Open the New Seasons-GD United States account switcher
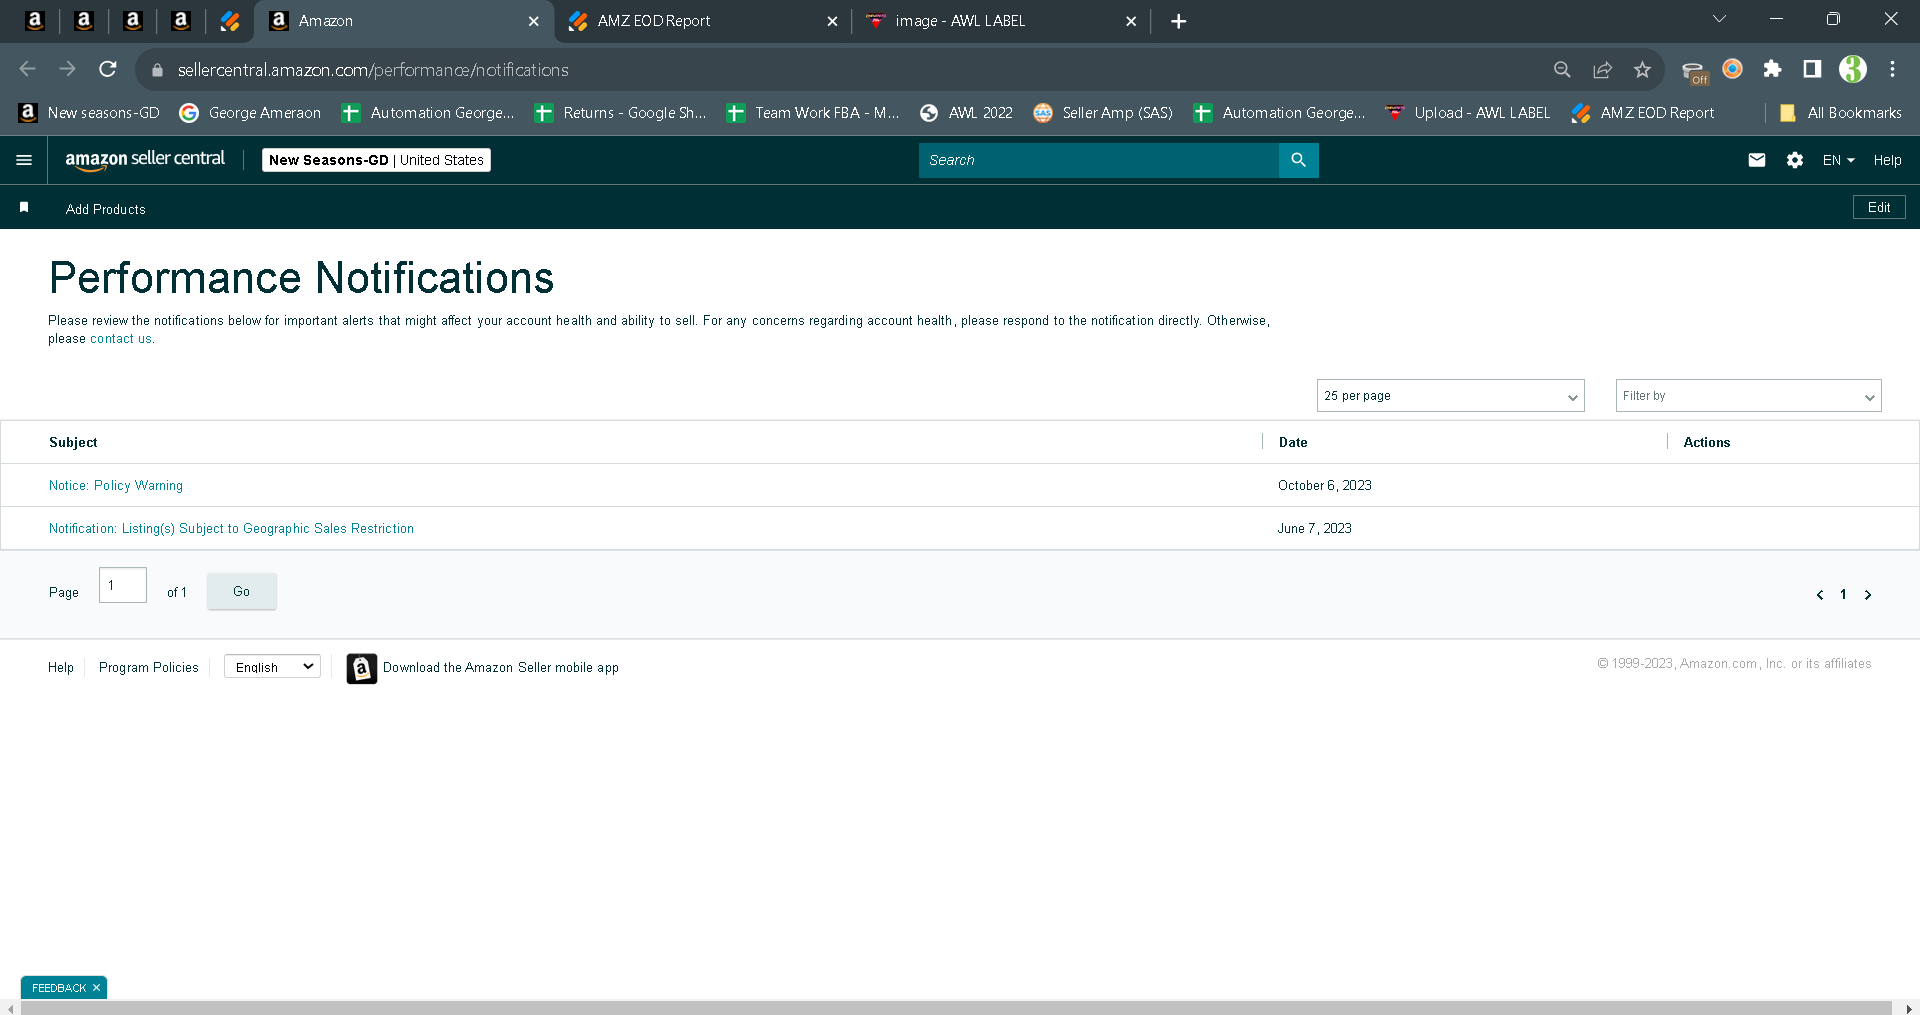 click(x=376, y=160)
